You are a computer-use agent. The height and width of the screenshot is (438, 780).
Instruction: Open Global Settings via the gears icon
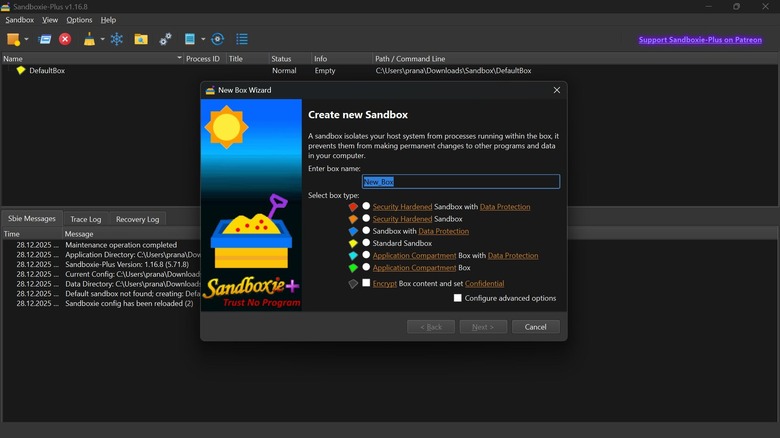(x=165, y=39)
